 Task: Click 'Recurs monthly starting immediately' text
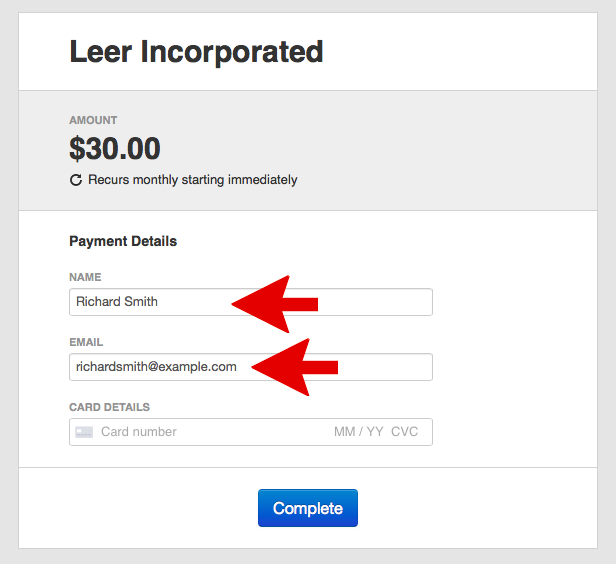pyautogui.click(x=193, y=180)
